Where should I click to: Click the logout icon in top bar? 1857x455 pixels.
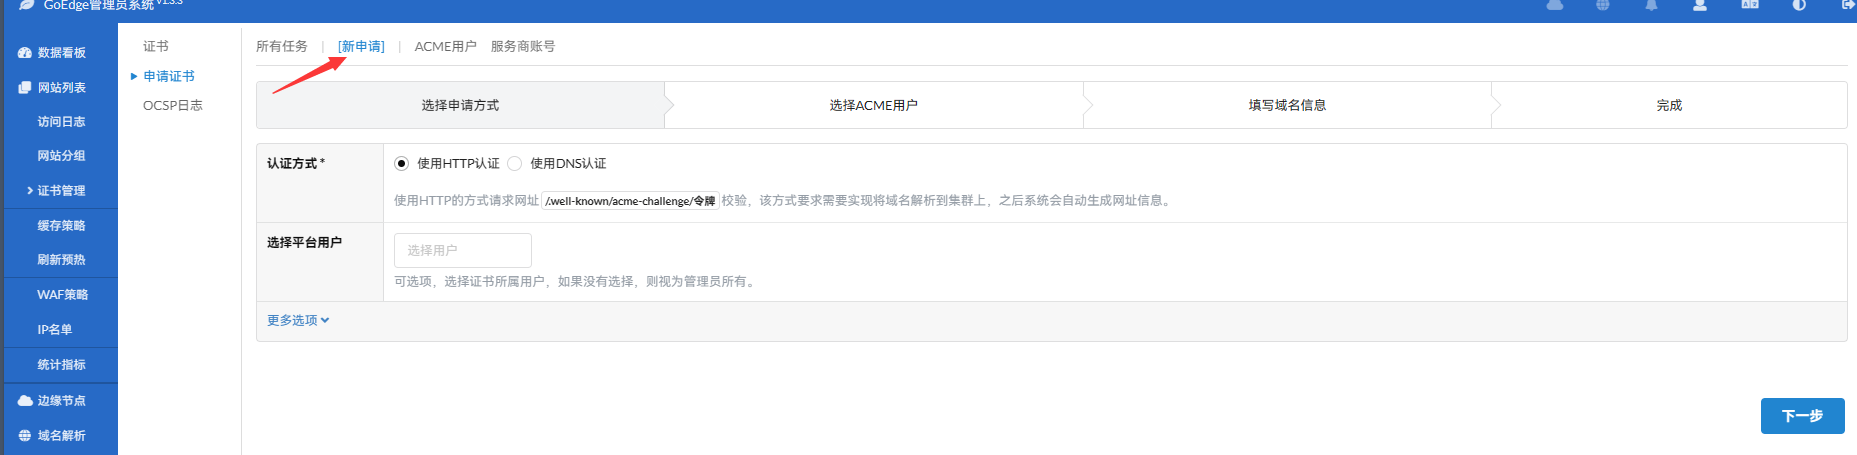pyautogui.click(x=1848, y=5)
